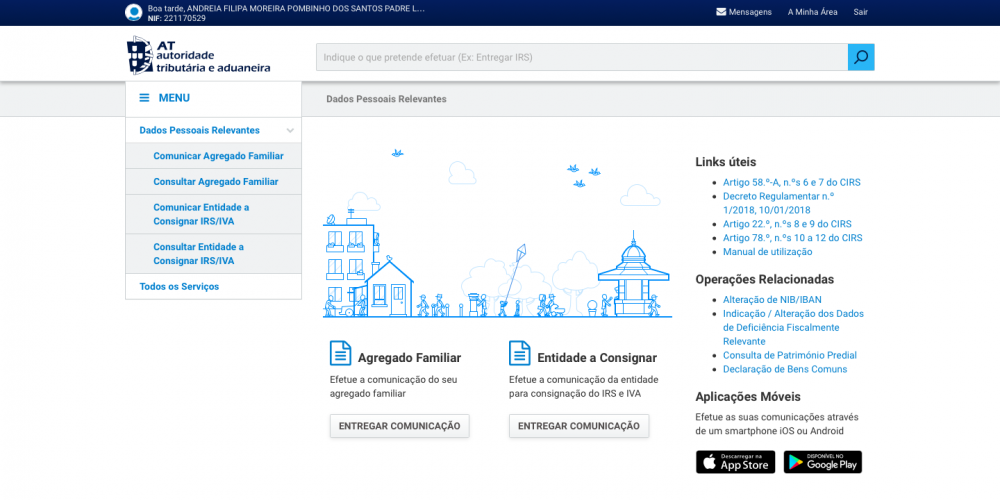Select Comunicar Agregado Familiar in sidebar

pos(218,156)
